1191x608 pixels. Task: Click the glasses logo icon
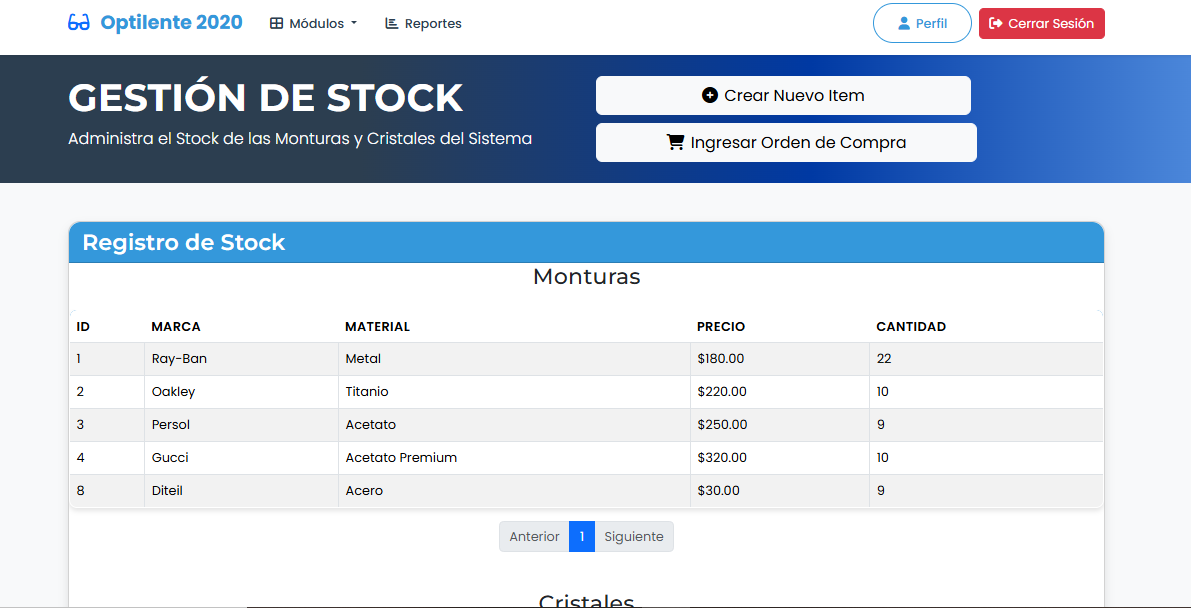click(79, 23)
